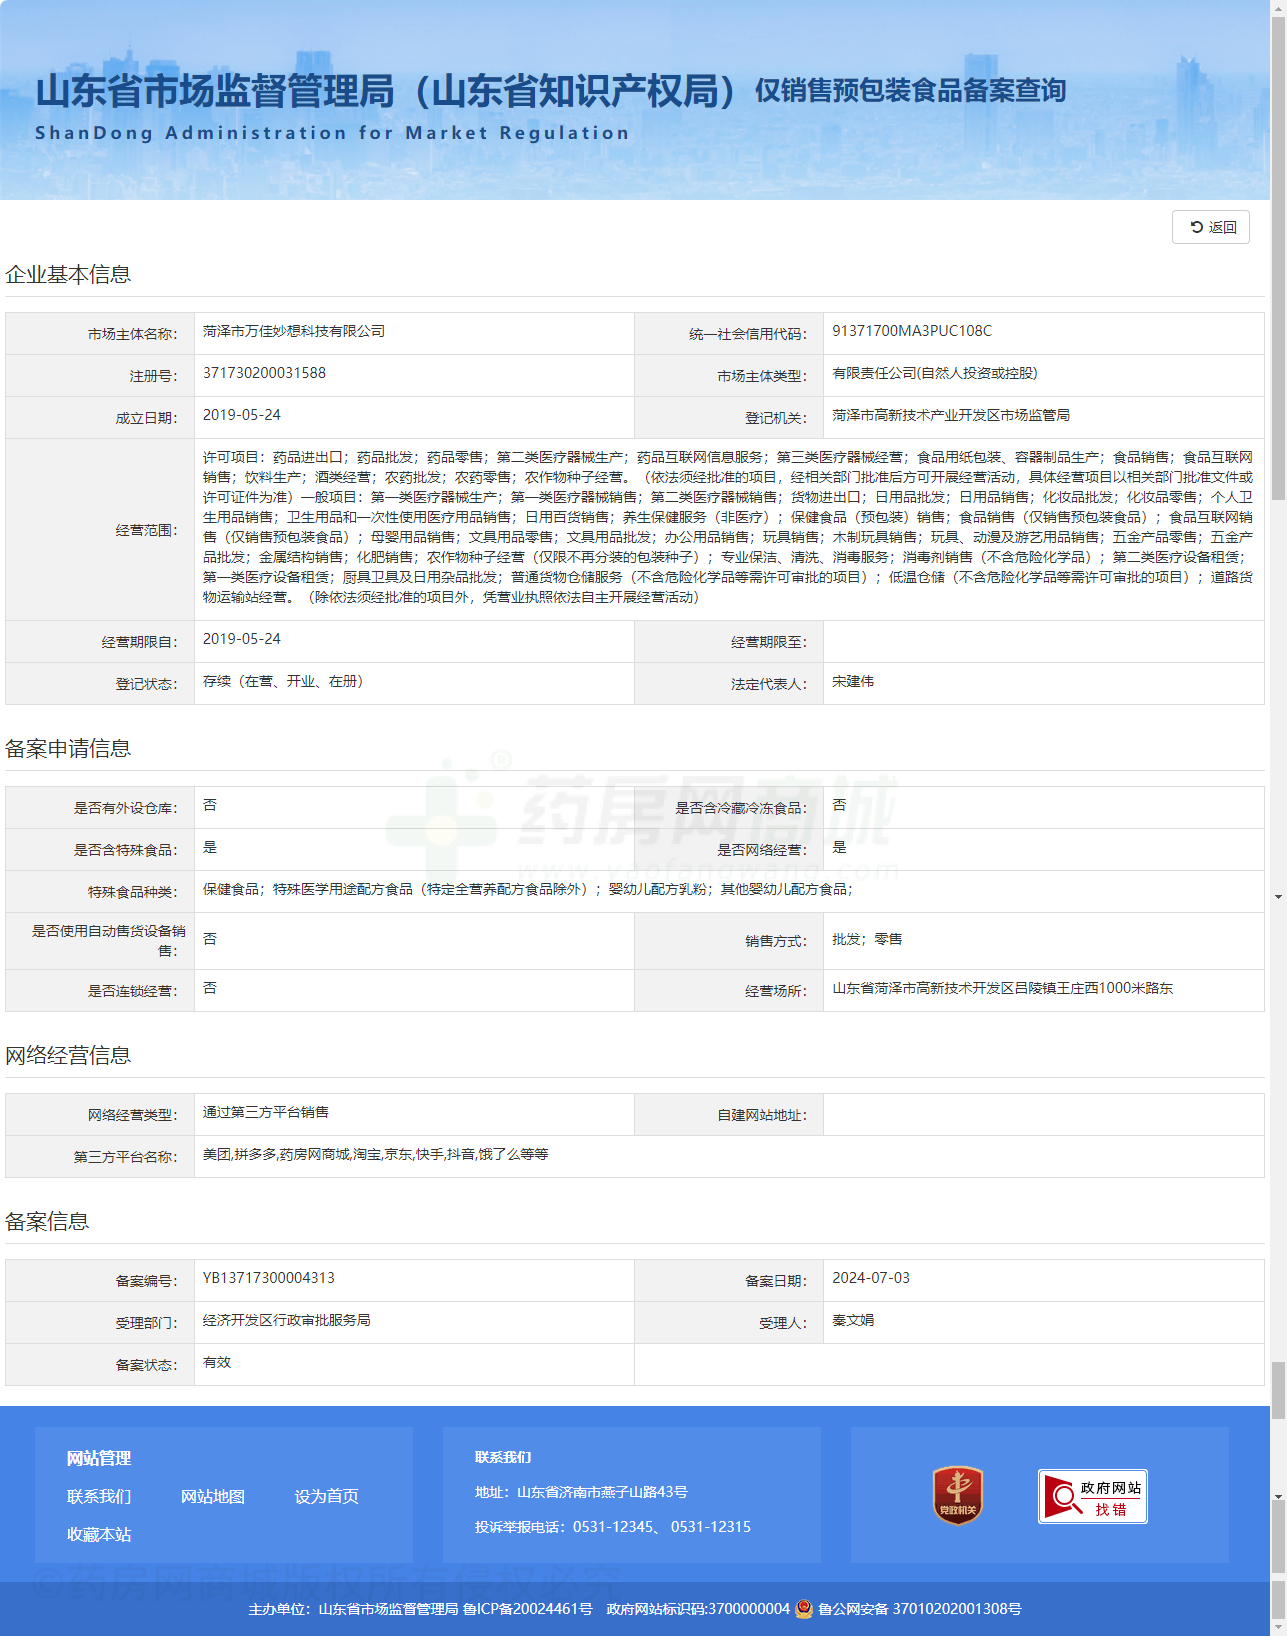Image resolution: width=1287 pixels, height=1636 pixels.
Task: Click the company name 菏泽市万佳妙想科技有限公司
Action: [x=293, y=331]
